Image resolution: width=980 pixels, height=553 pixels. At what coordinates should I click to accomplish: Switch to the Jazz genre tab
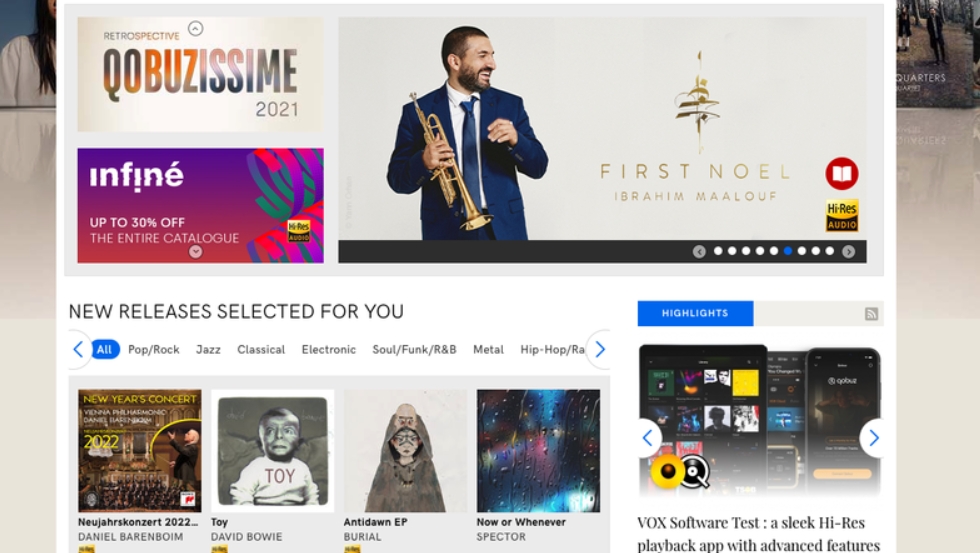point(208,349)
